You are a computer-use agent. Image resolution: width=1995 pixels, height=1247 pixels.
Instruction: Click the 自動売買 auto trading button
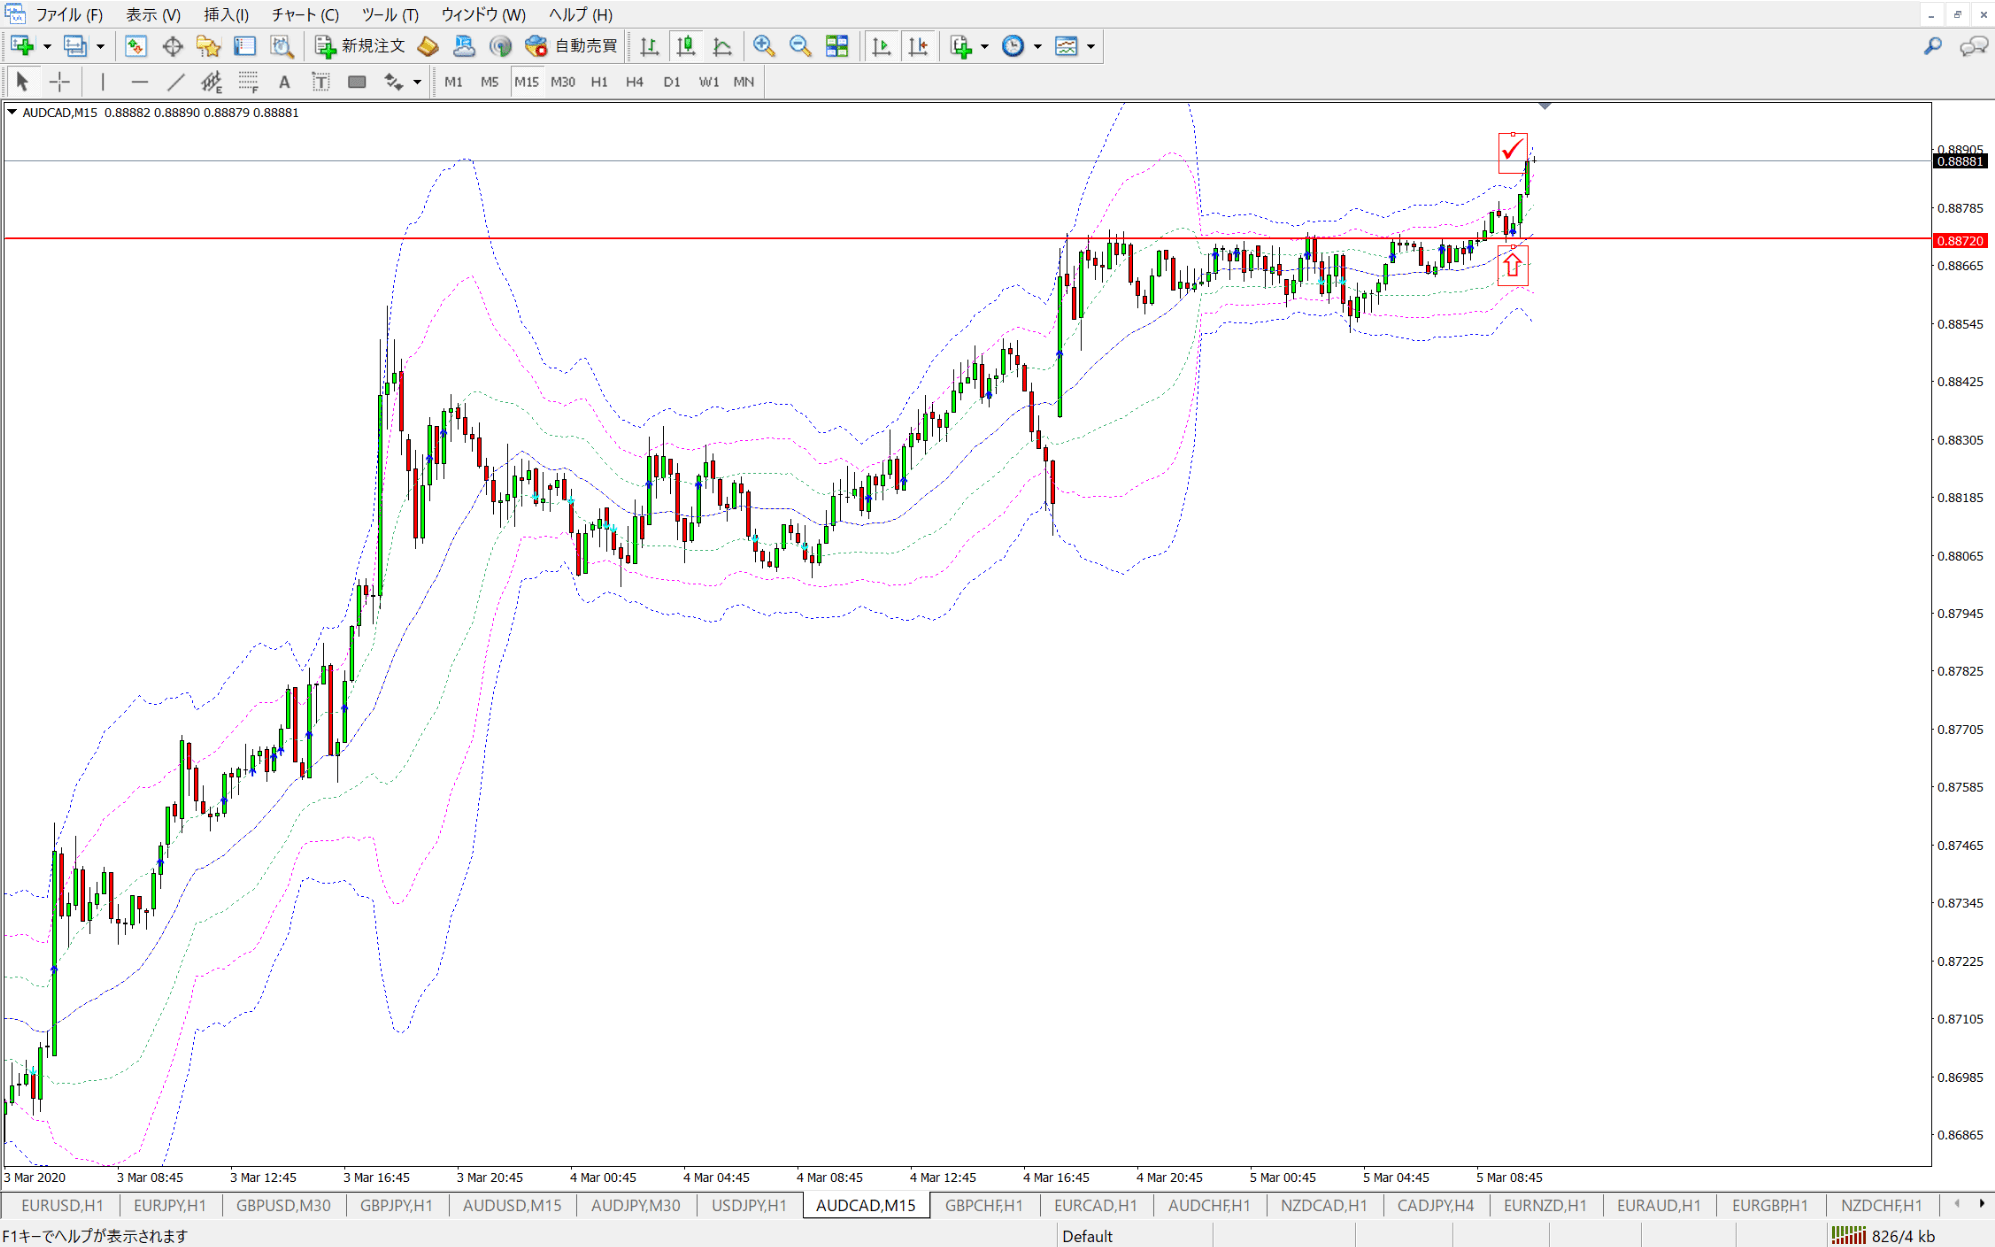(x=572, y=46)
